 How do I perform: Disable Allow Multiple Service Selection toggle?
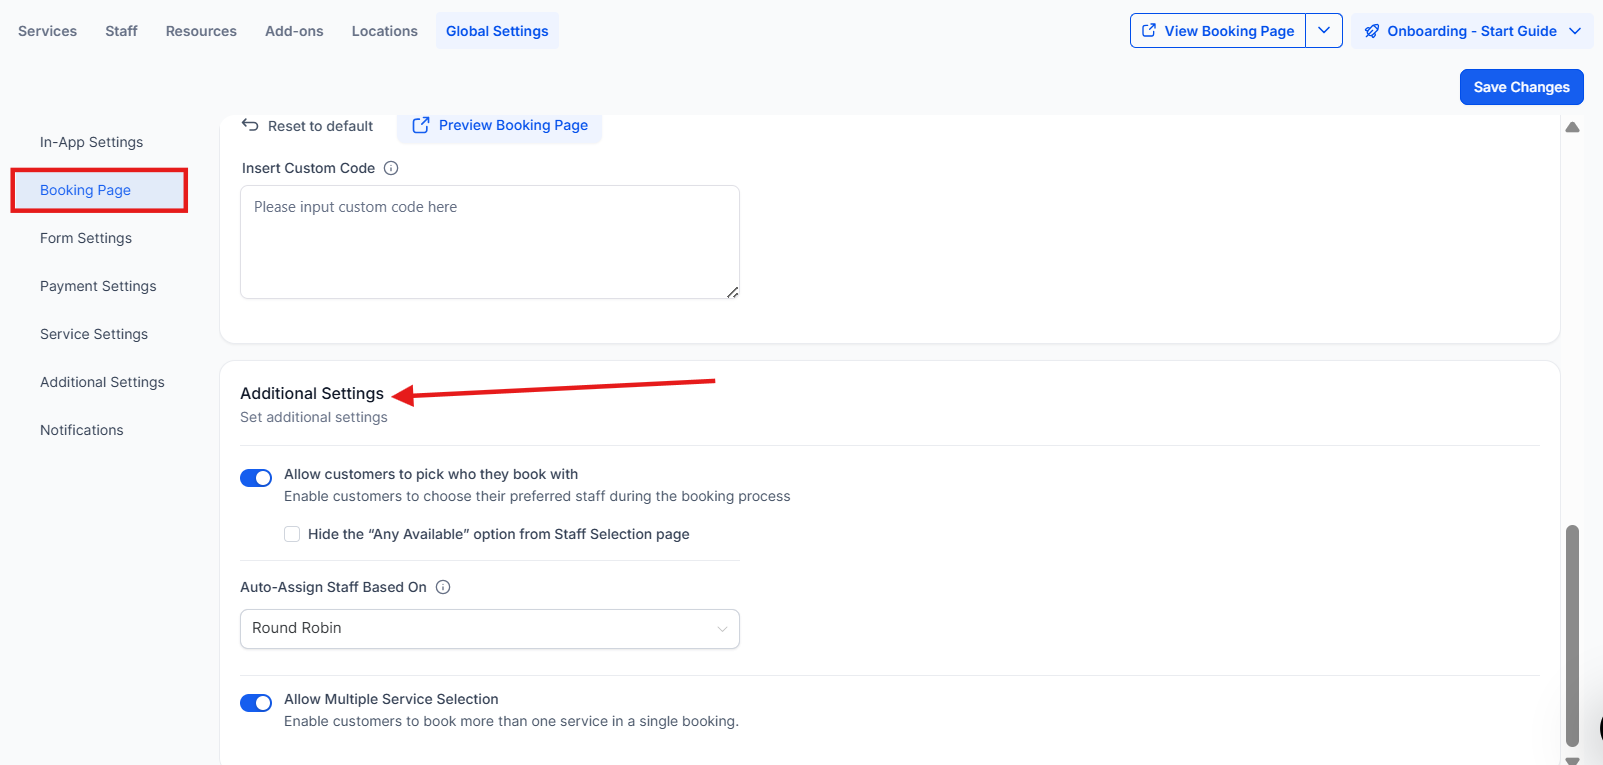[256, 703]
